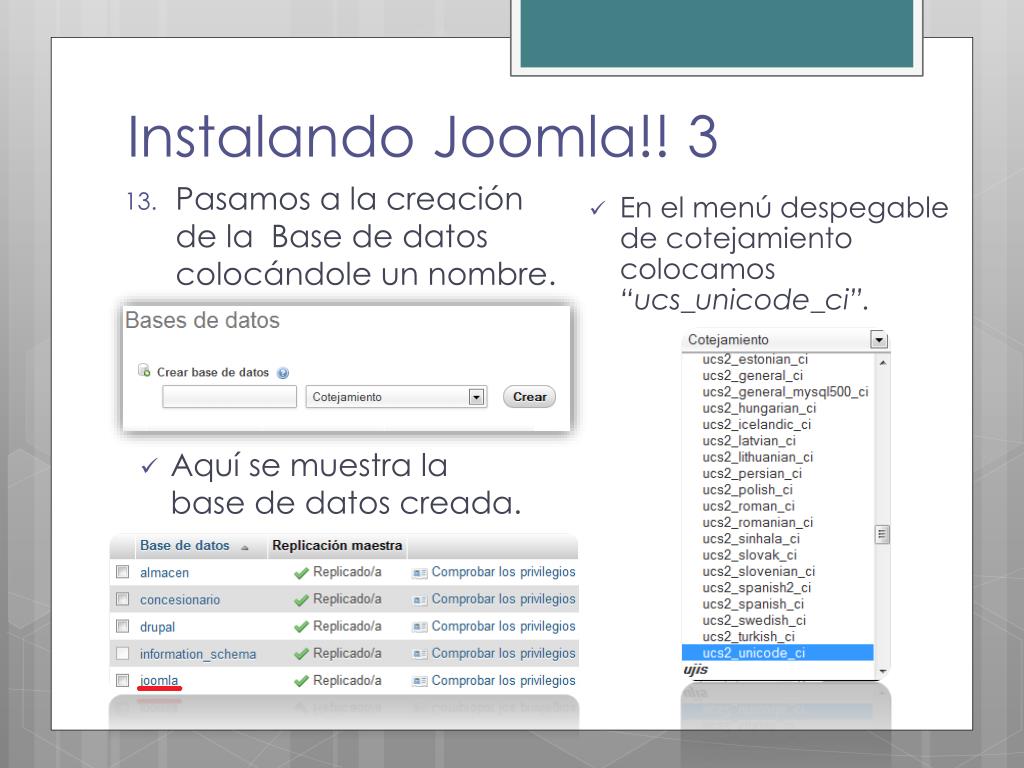The image size is (1024, 768).
Task: Select ucs2_romanian_ci option
Action: tap(758, 522)
